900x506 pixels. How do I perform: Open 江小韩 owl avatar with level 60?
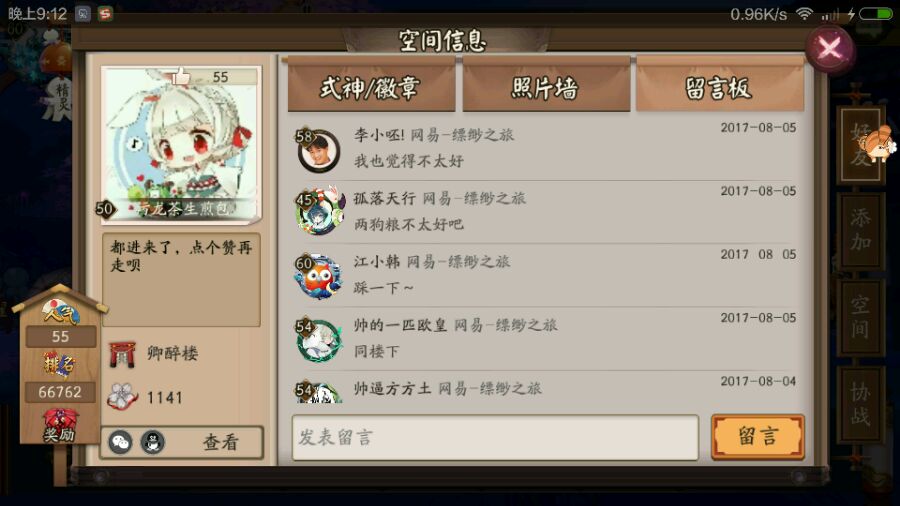click(318, 277)
